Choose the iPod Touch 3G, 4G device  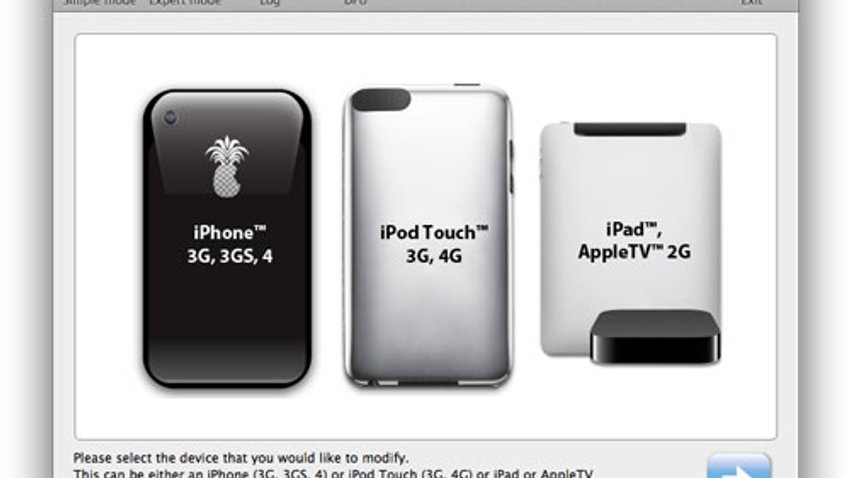coord(428,236)
